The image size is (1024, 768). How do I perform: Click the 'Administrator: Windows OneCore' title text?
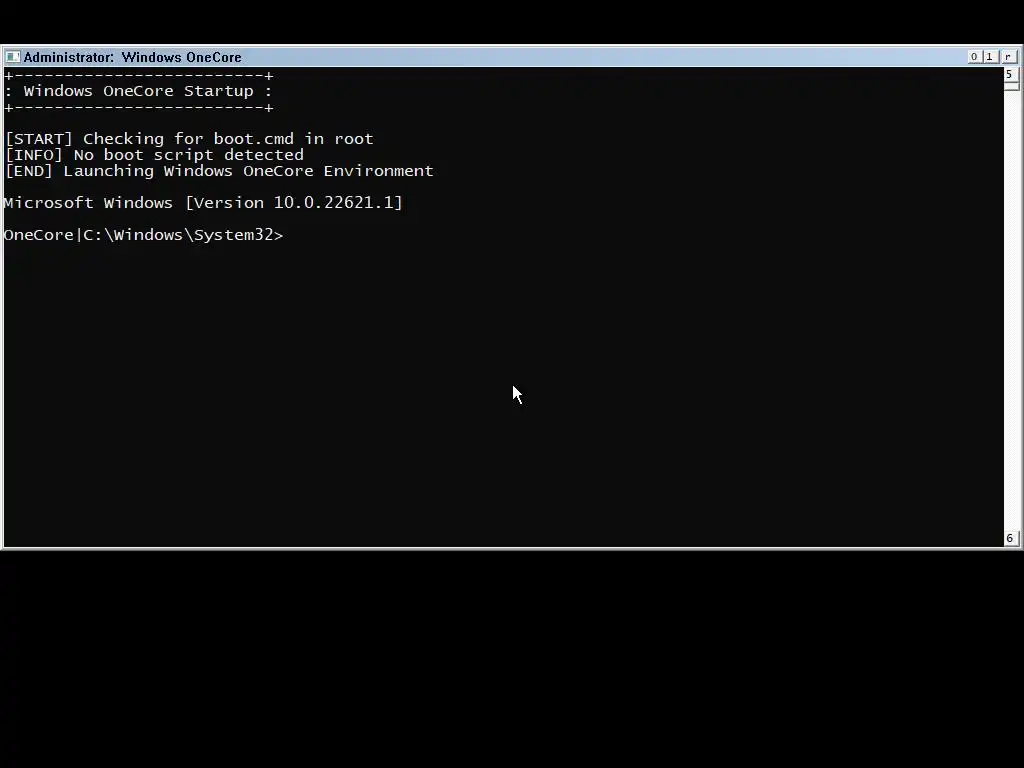point(133,57)
